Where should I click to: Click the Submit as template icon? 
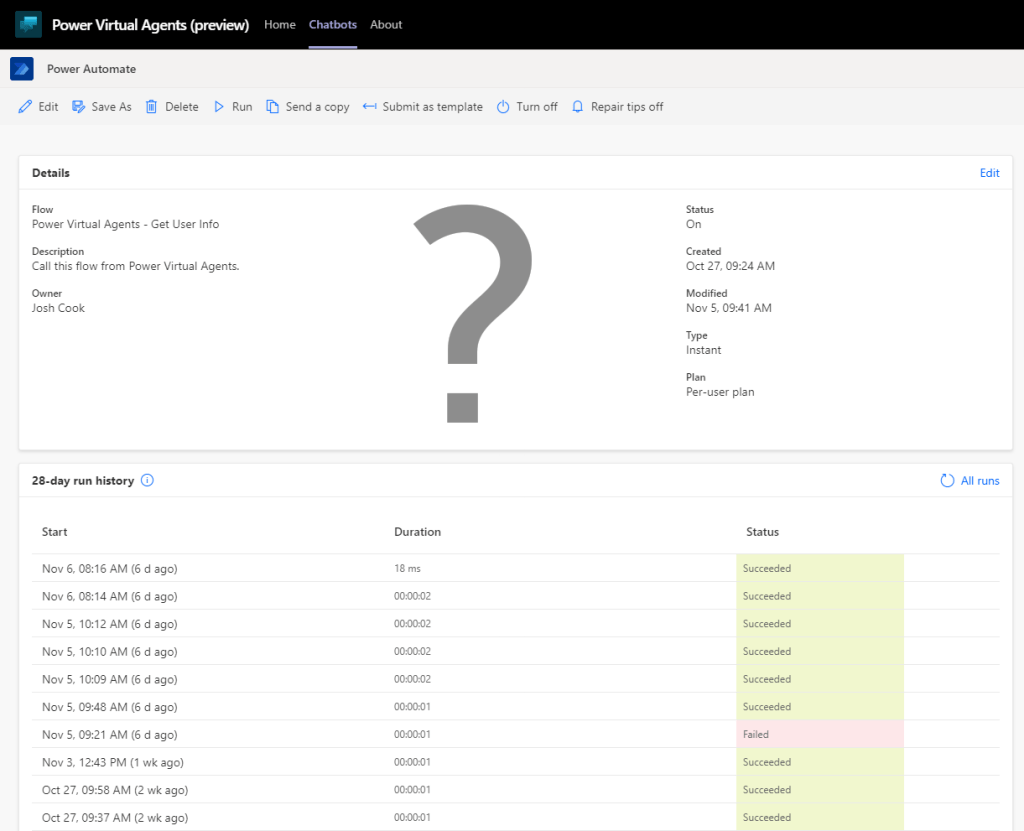point(369,106)
